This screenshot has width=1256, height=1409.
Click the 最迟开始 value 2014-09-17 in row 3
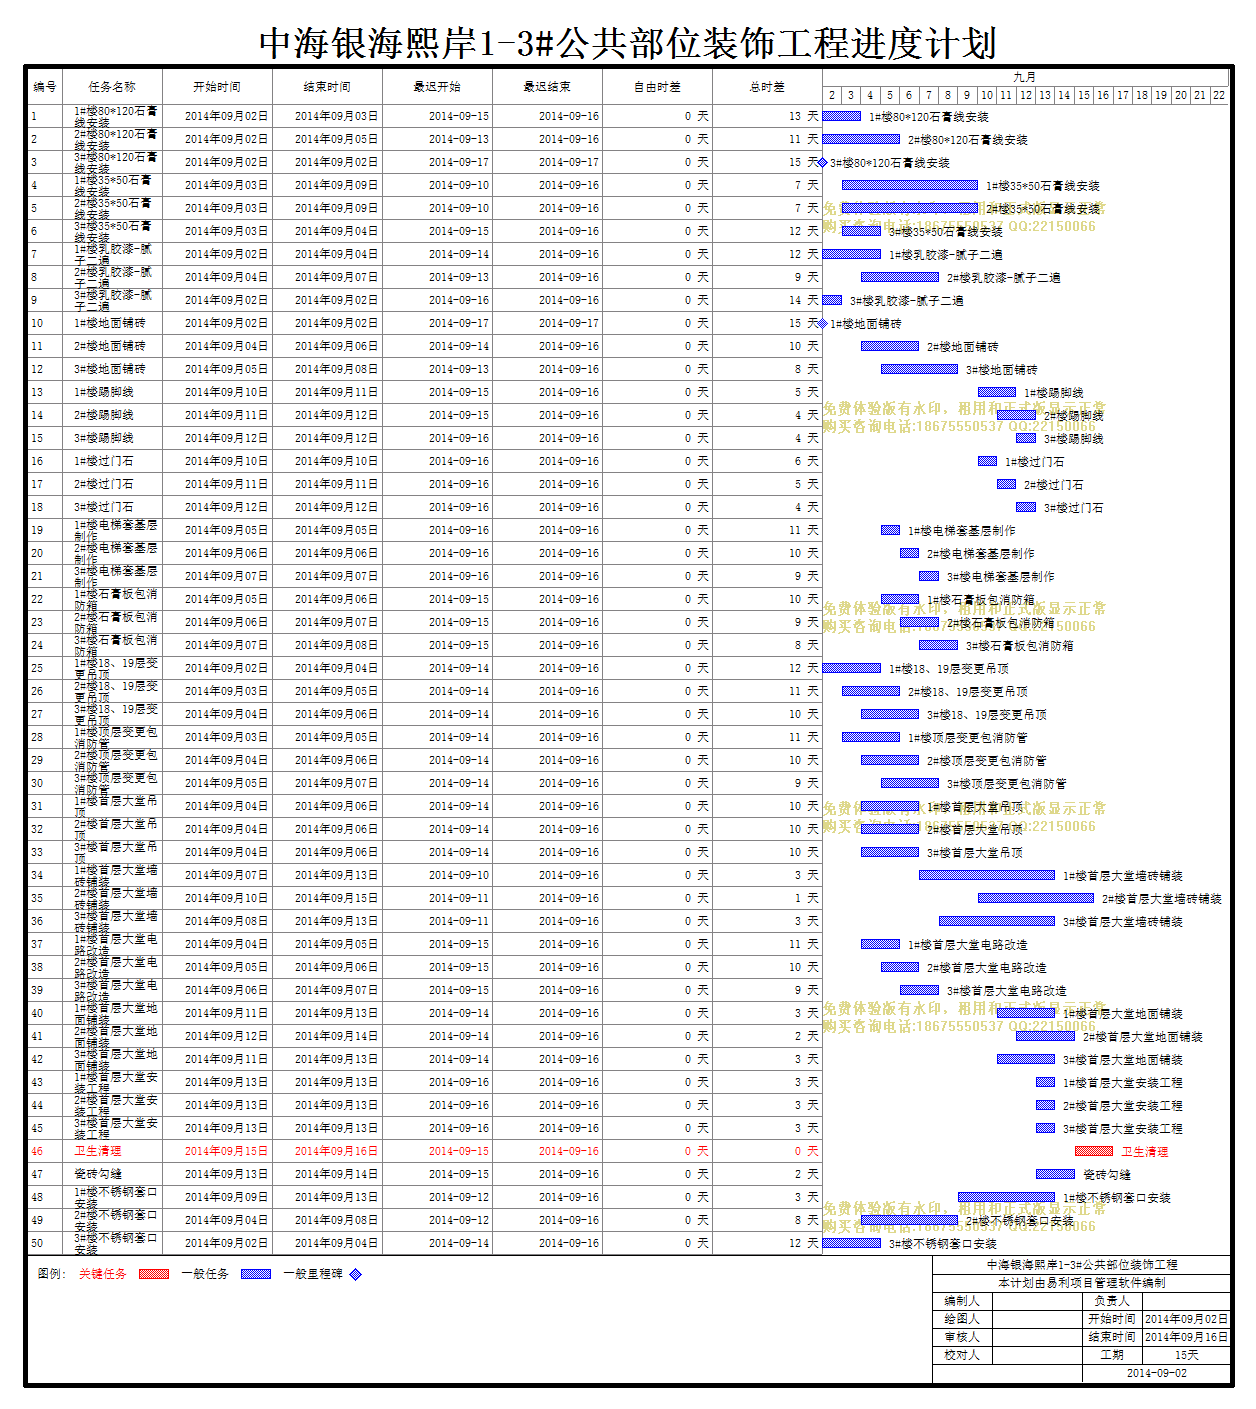[x=459, y=162]
